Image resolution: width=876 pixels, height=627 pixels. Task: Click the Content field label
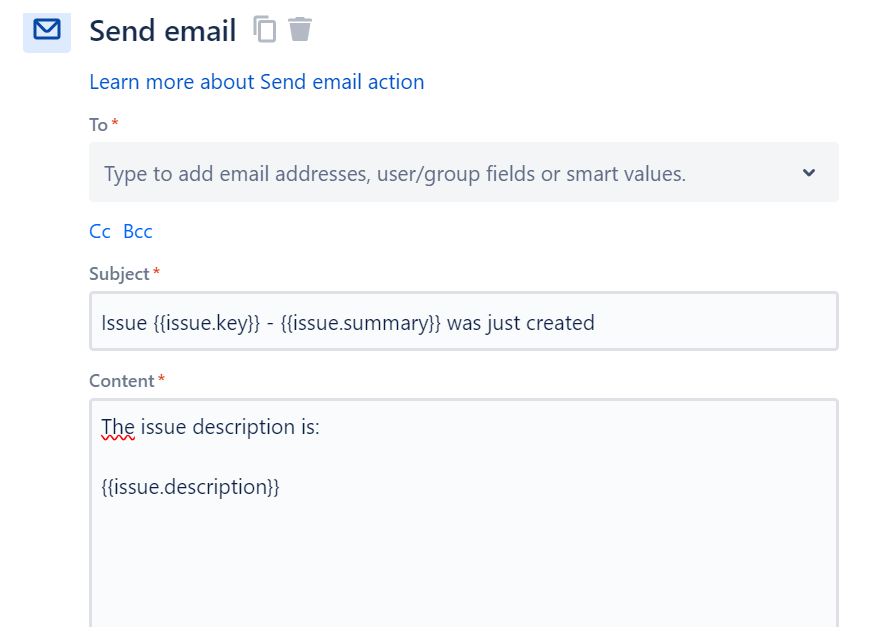click(120, 380)
